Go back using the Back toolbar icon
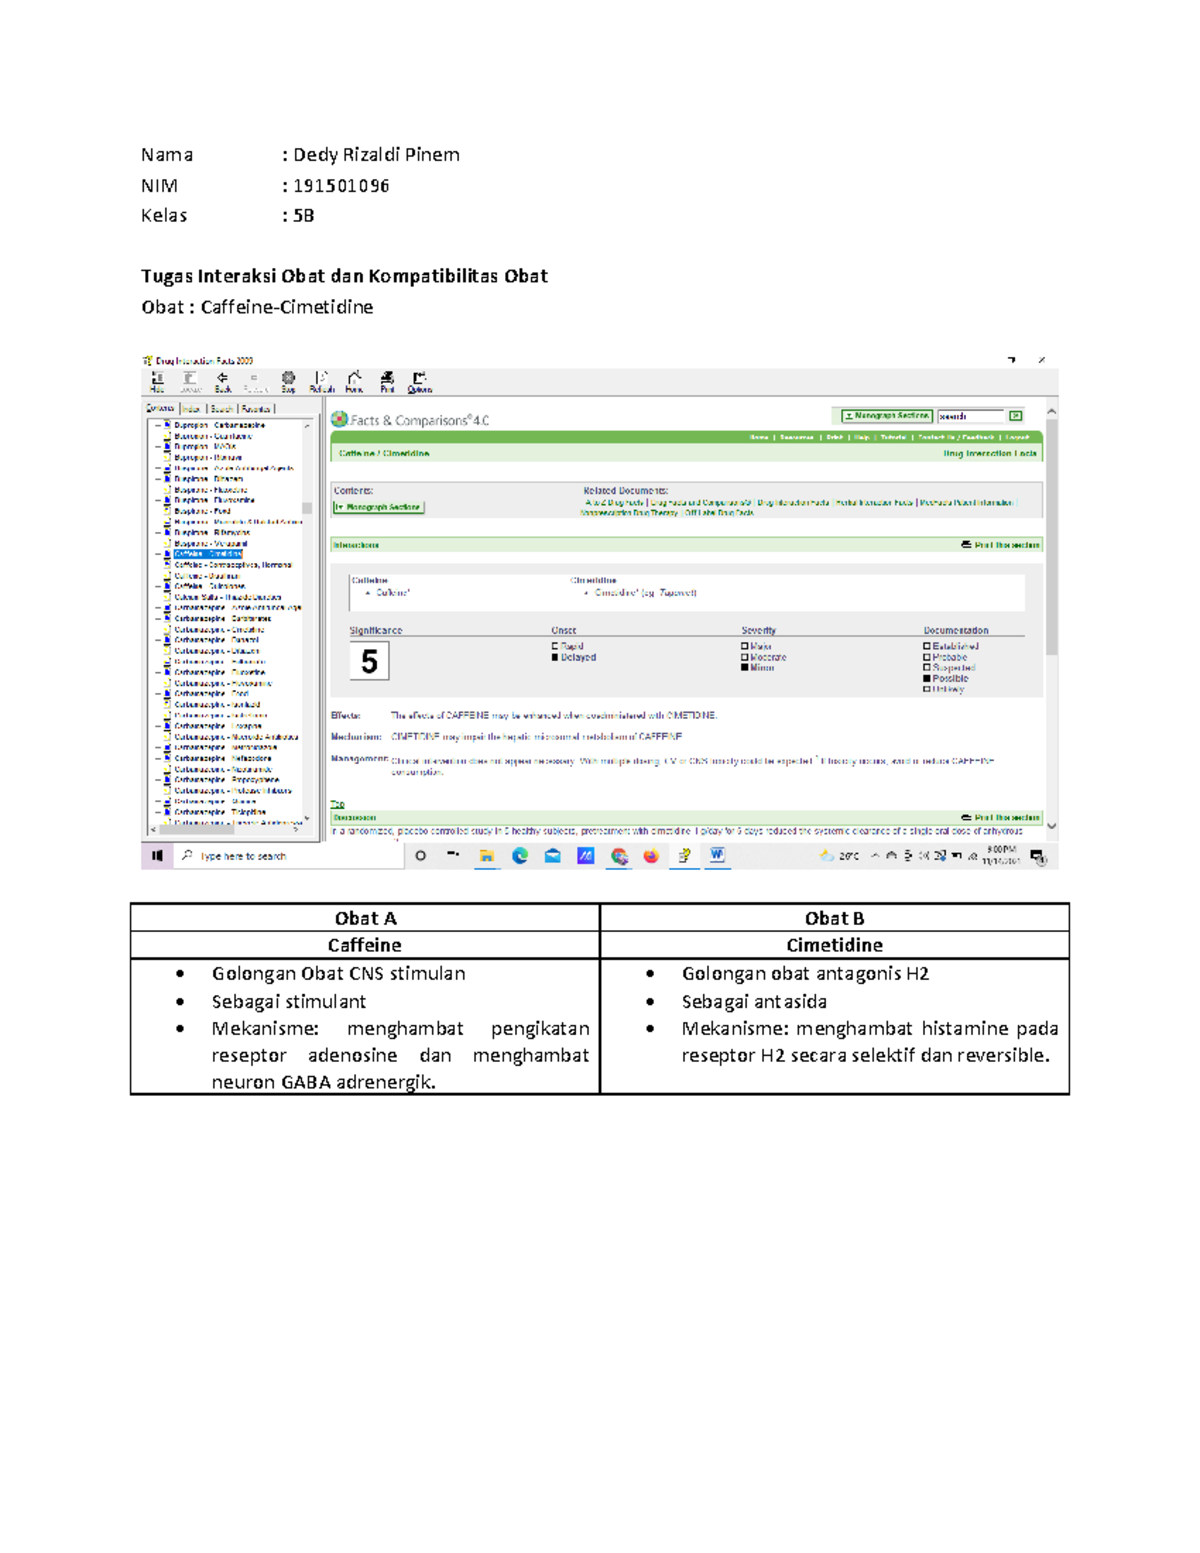The image size is (1200, 1553). pyautogui.click(x=222, y=382)
